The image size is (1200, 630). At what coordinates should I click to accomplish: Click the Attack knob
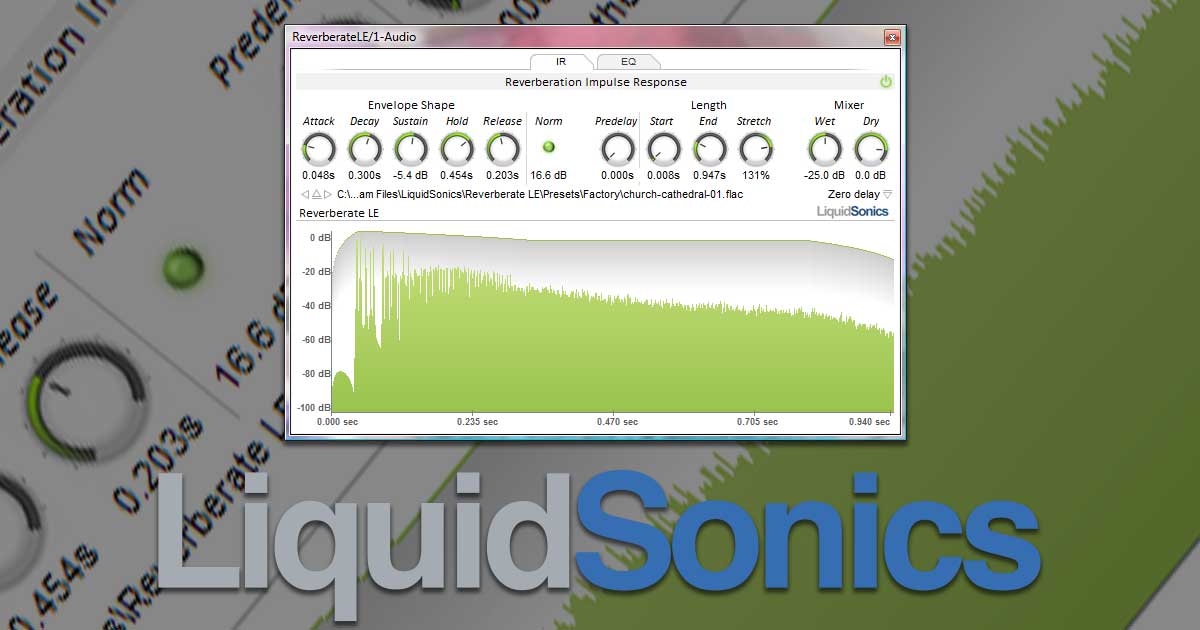pos(319,150)
